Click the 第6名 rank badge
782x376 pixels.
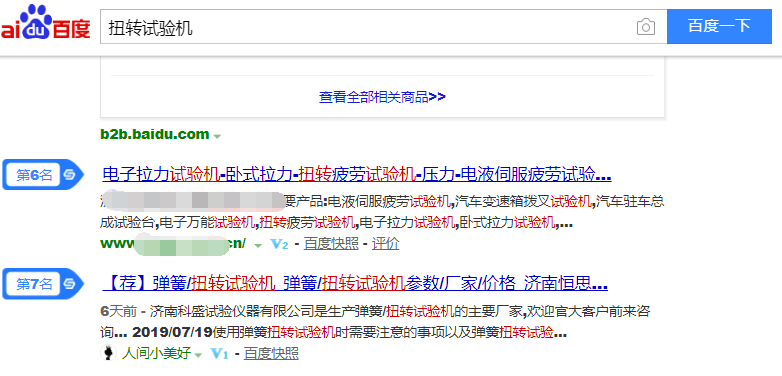point(43,175)
